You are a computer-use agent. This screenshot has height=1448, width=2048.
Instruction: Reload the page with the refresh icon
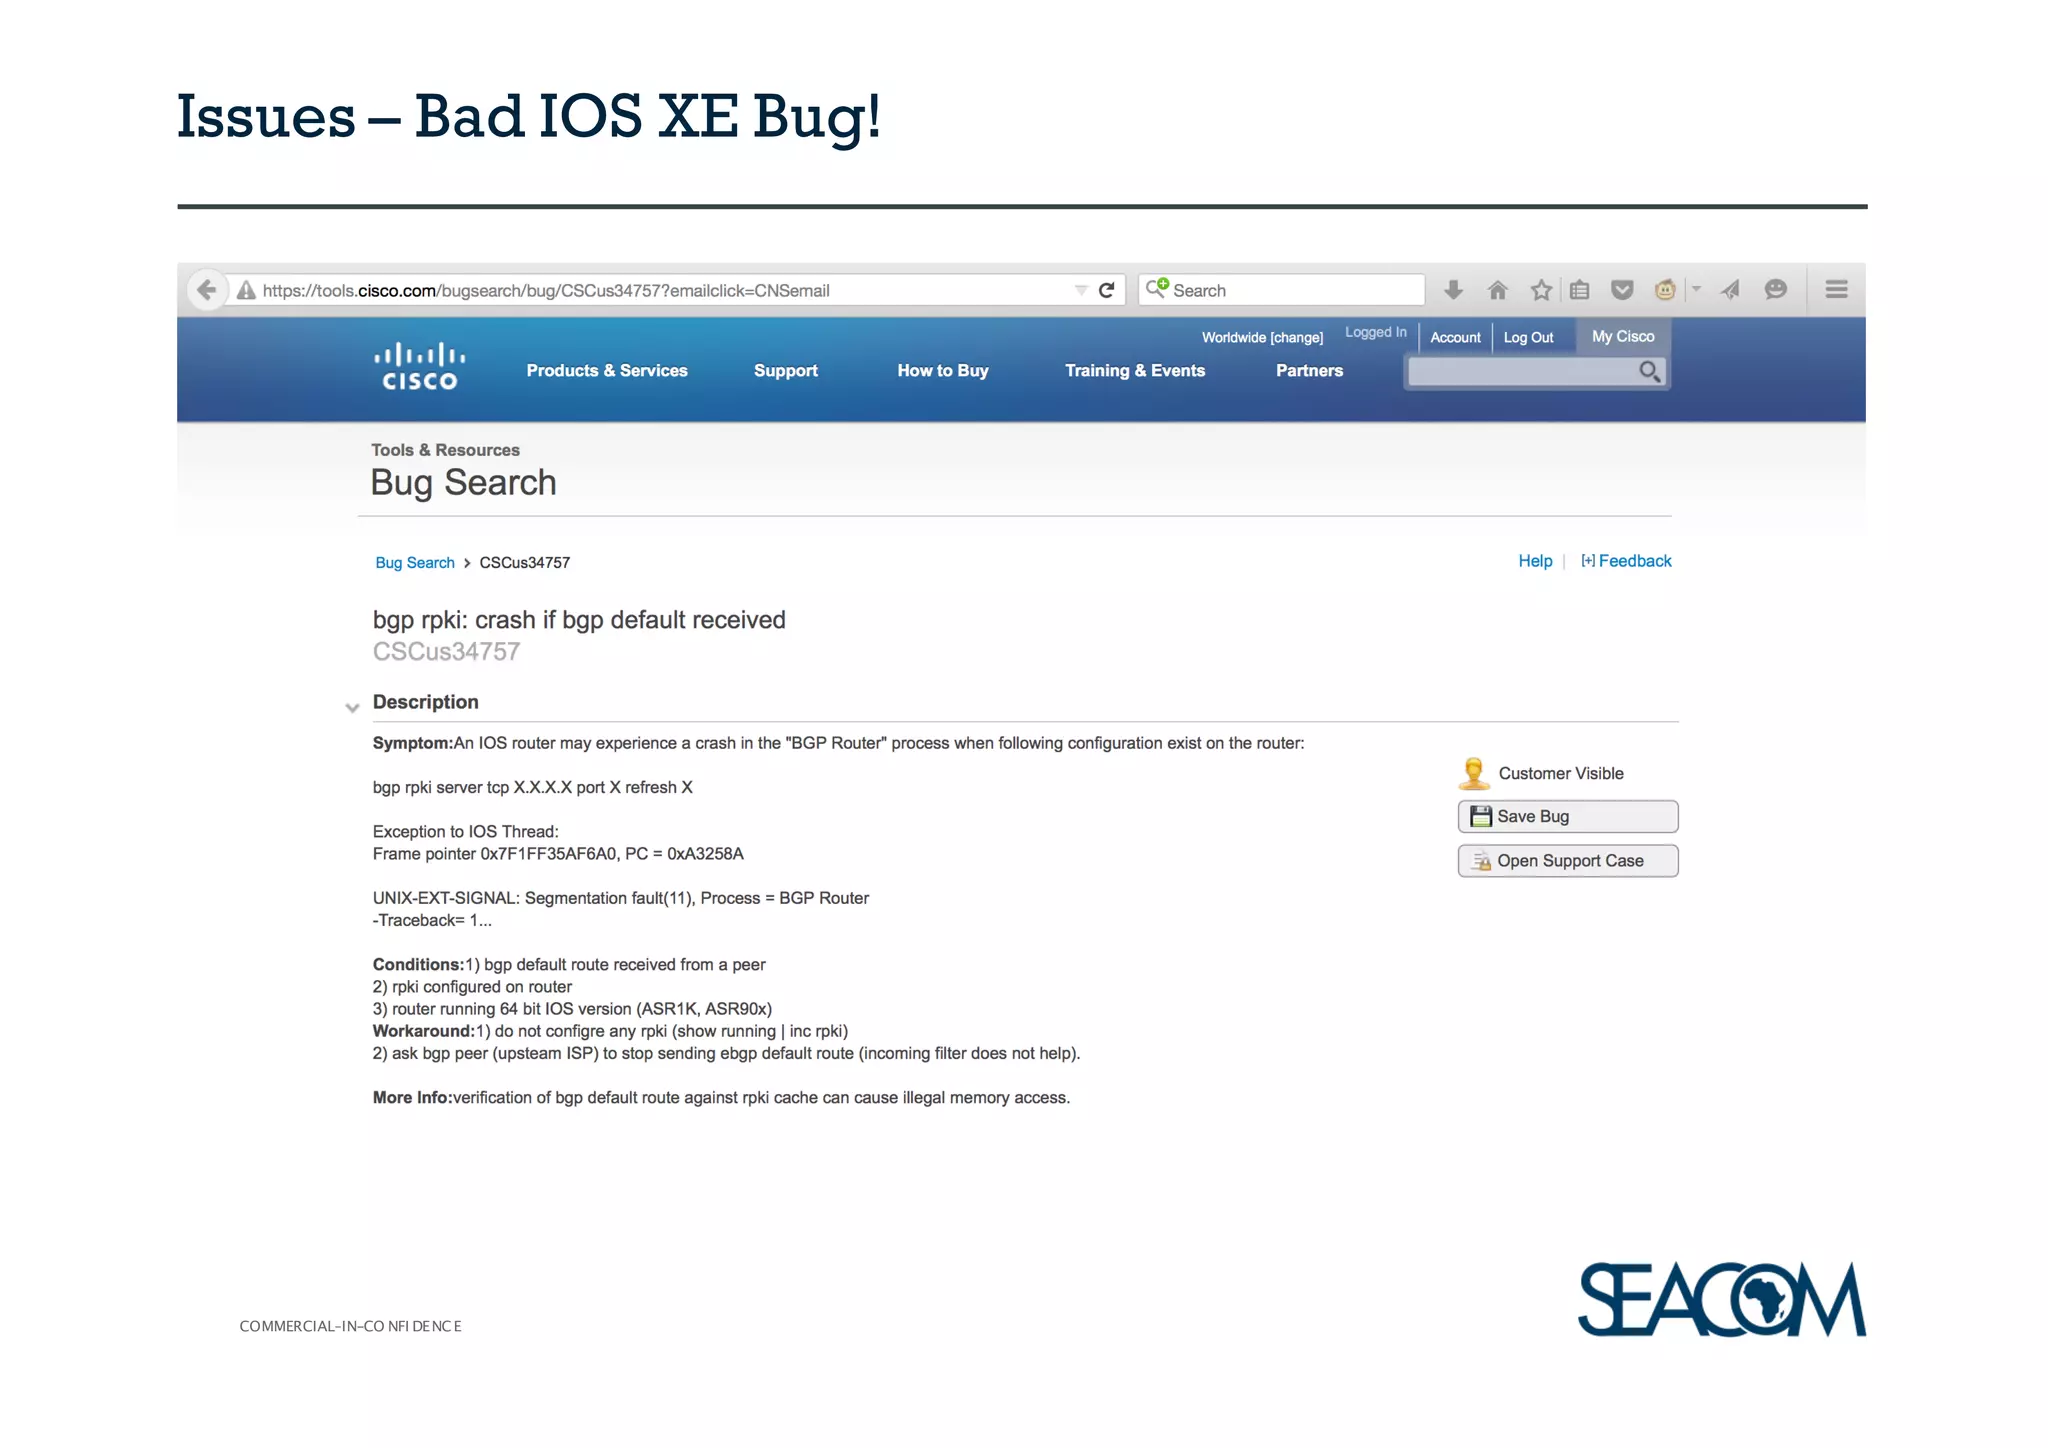click(1106, 290)
